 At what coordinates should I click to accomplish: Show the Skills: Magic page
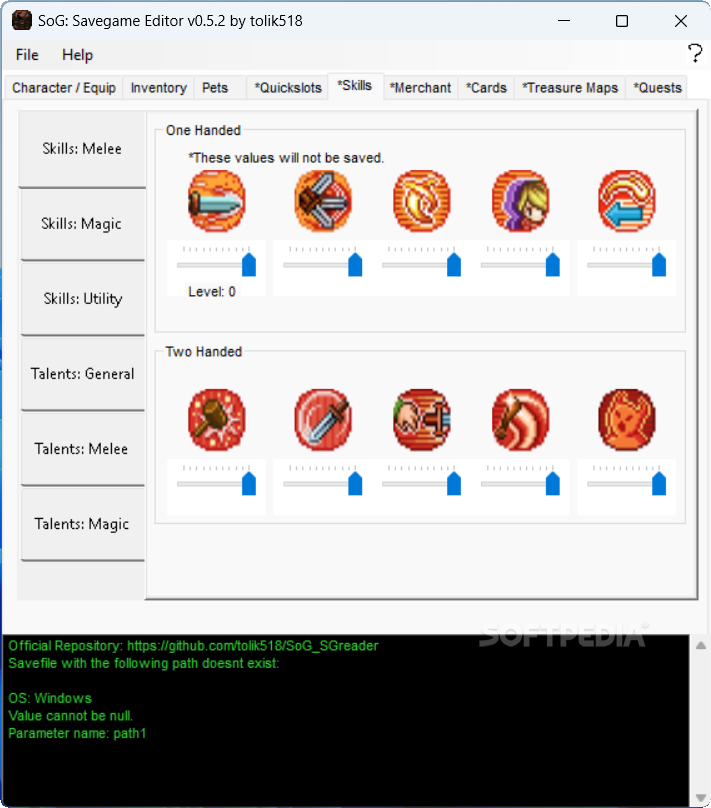coord(82,224)
